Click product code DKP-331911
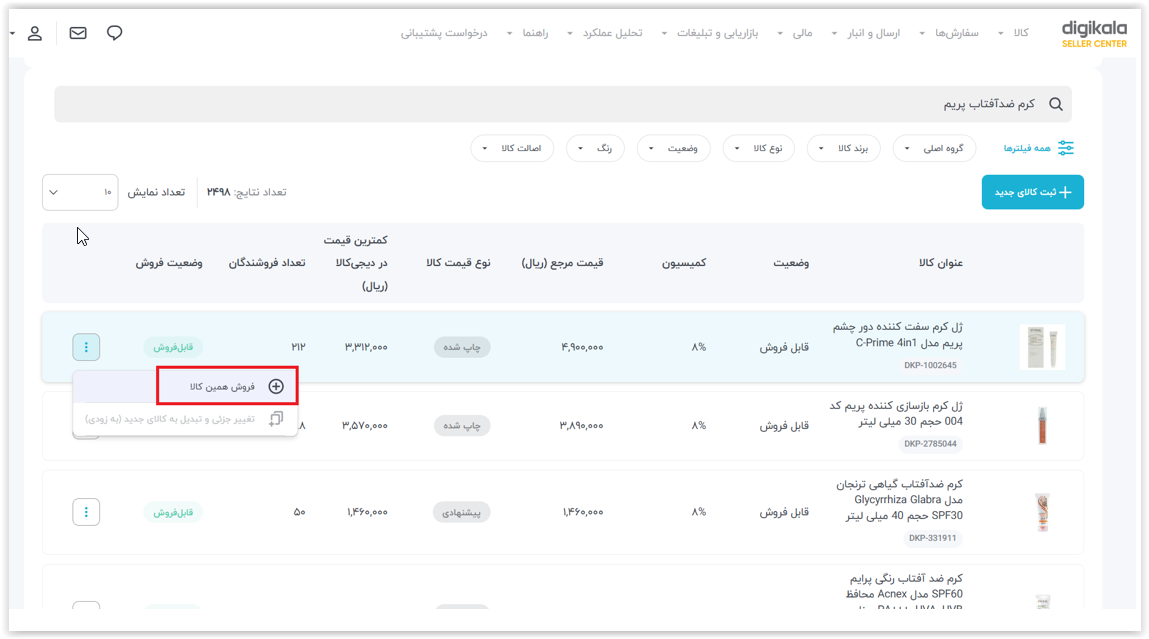Screen dimensions: 1149x639 tap(932, 538)
